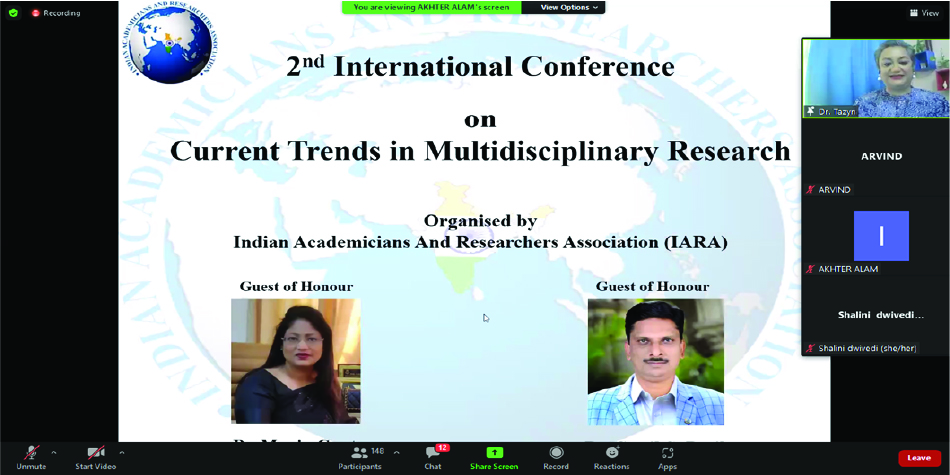Click the View layout button
This screenshot has height=475, width=950.
tap(923, 13)
